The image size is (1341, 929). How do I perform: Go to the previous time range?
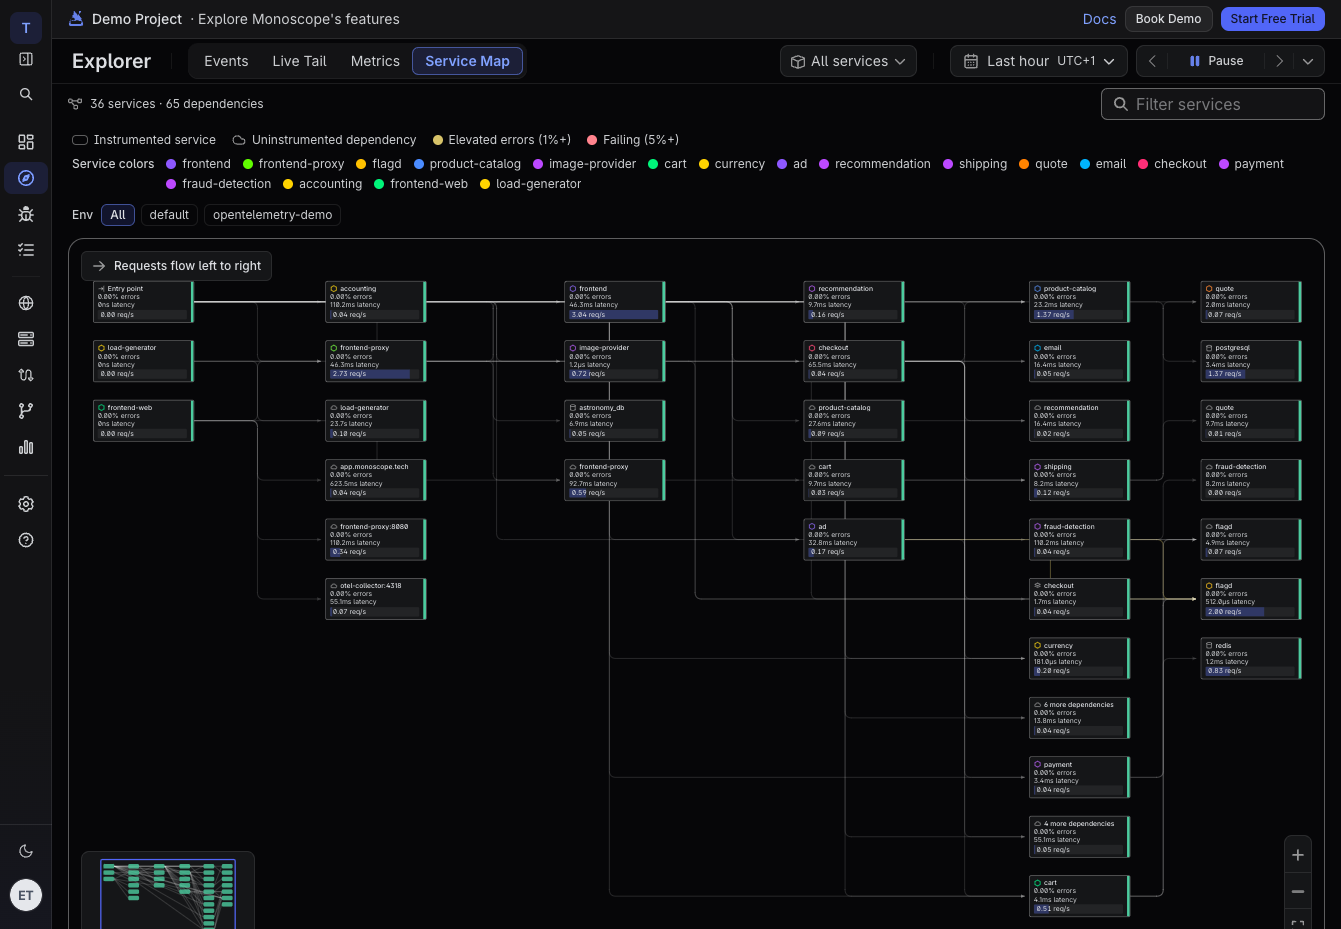point(1152,61)
